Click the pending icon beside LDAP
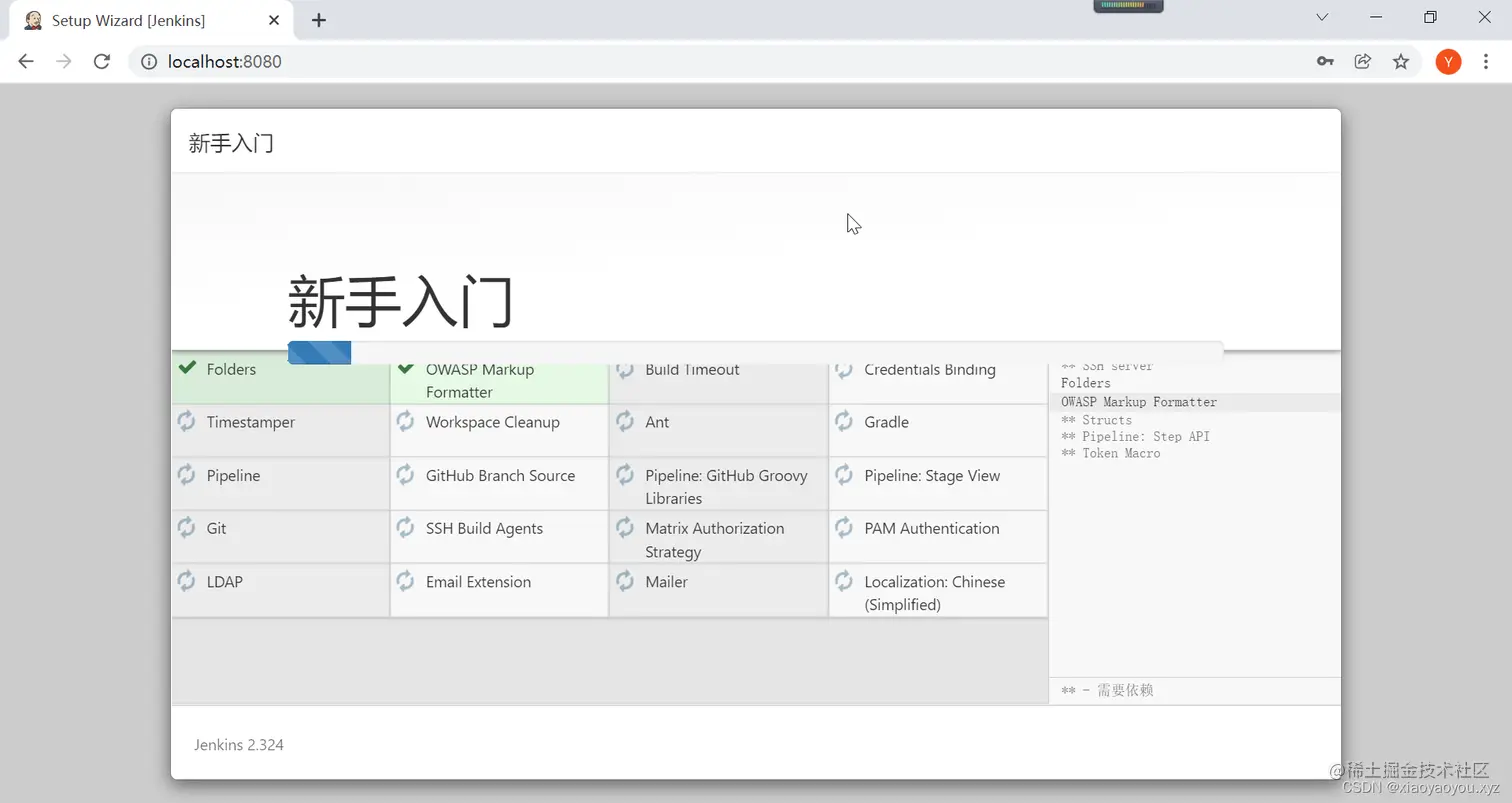 (x=187, y=580)
